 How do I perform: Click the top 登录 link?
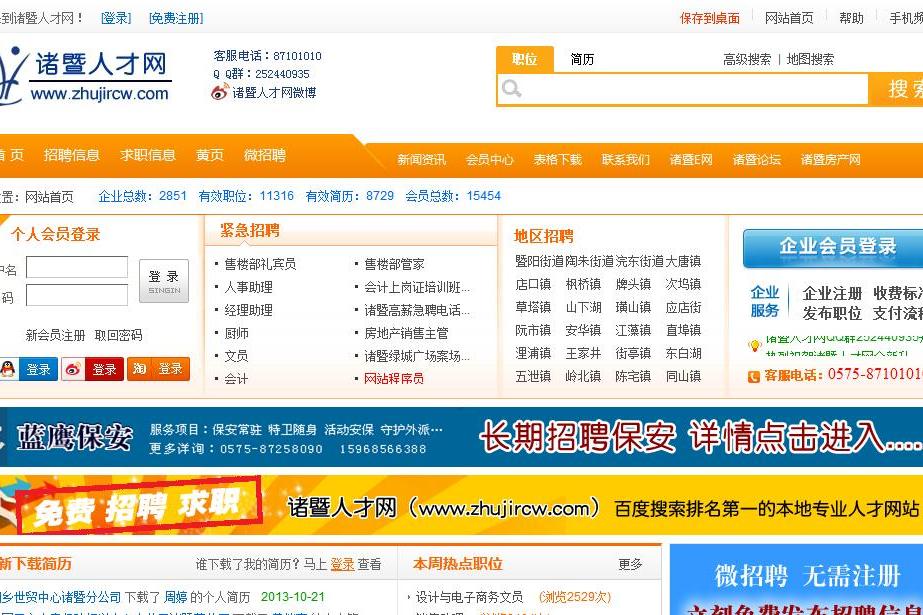116,18
